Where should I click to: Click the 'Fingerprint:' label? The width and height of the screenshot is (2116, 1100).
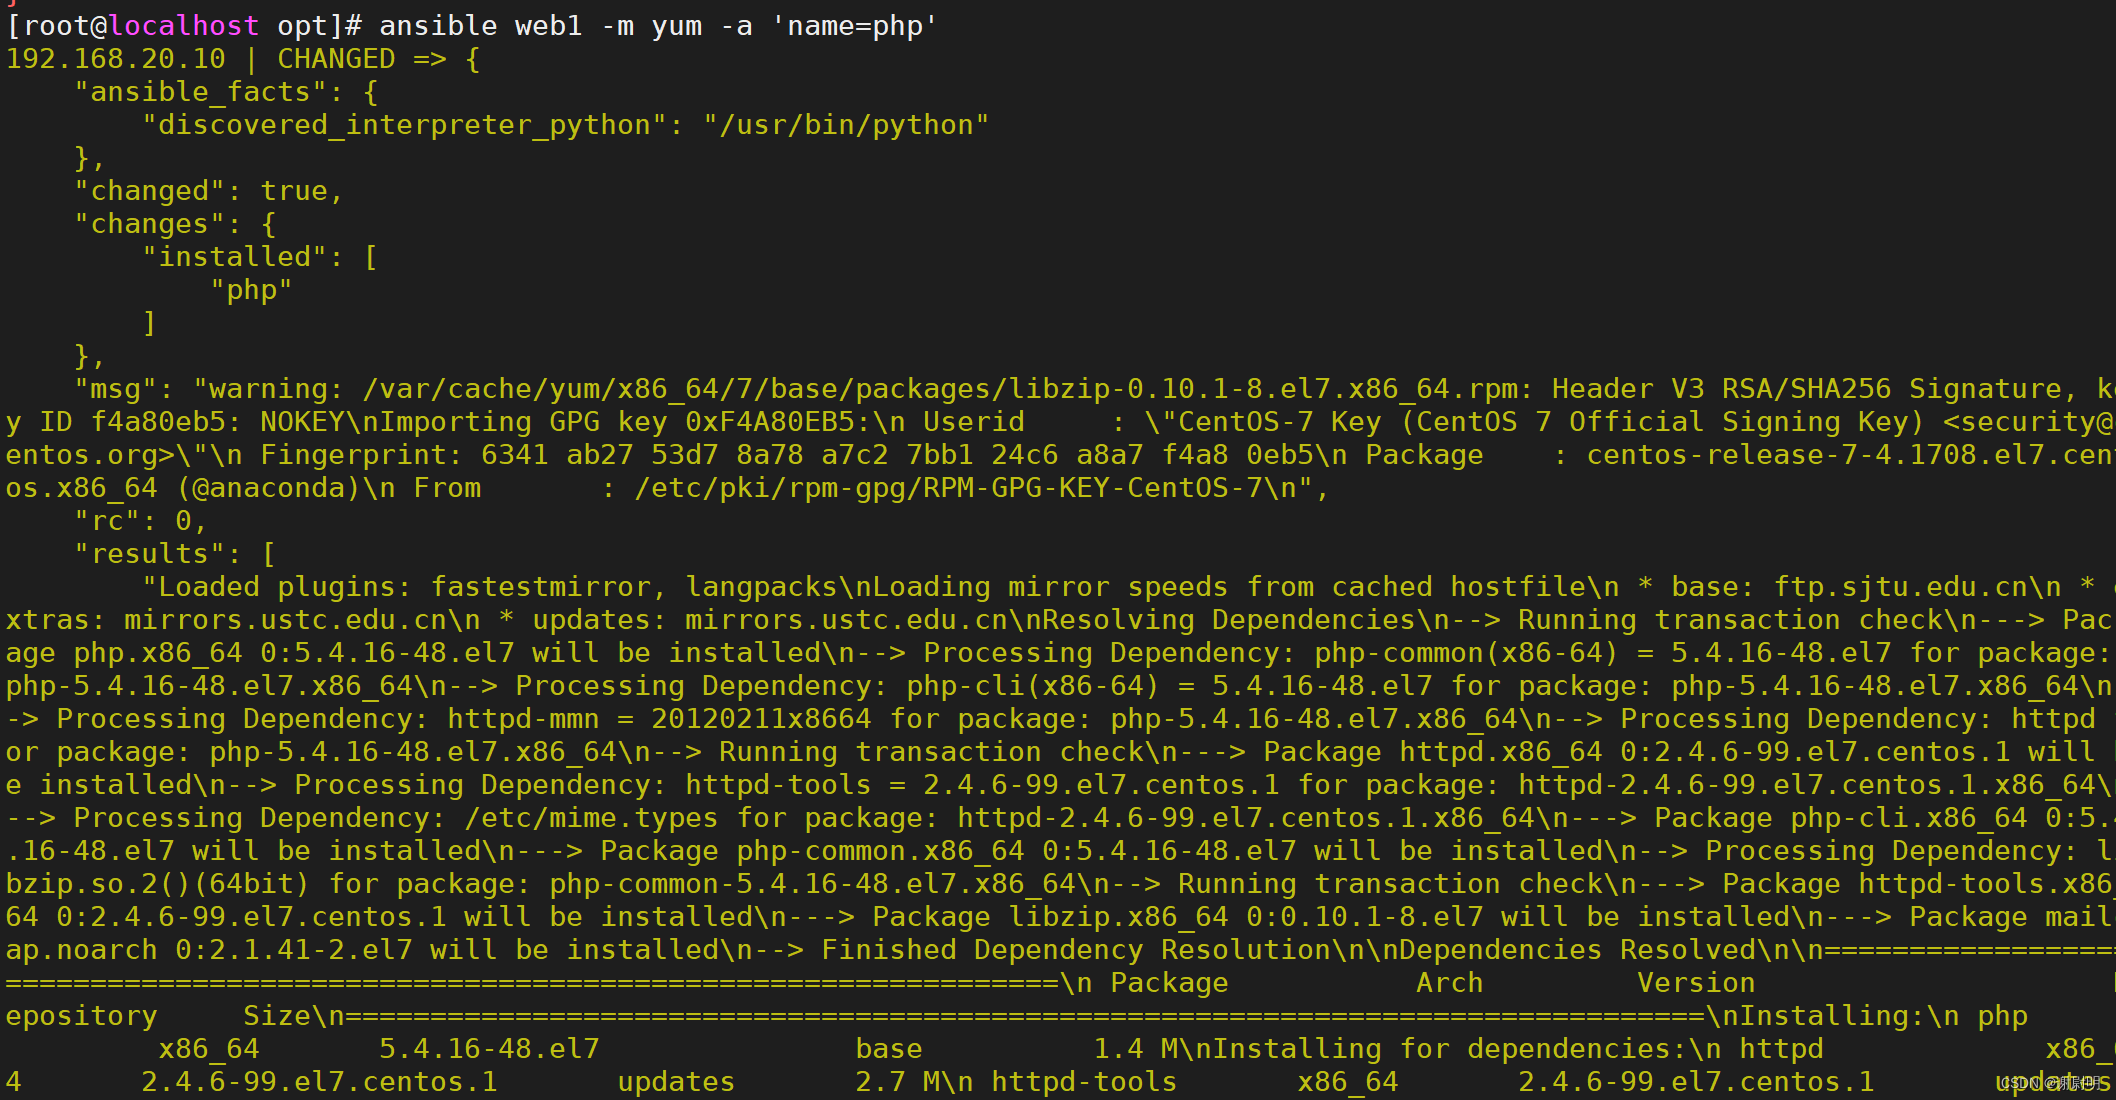(362, 455)
